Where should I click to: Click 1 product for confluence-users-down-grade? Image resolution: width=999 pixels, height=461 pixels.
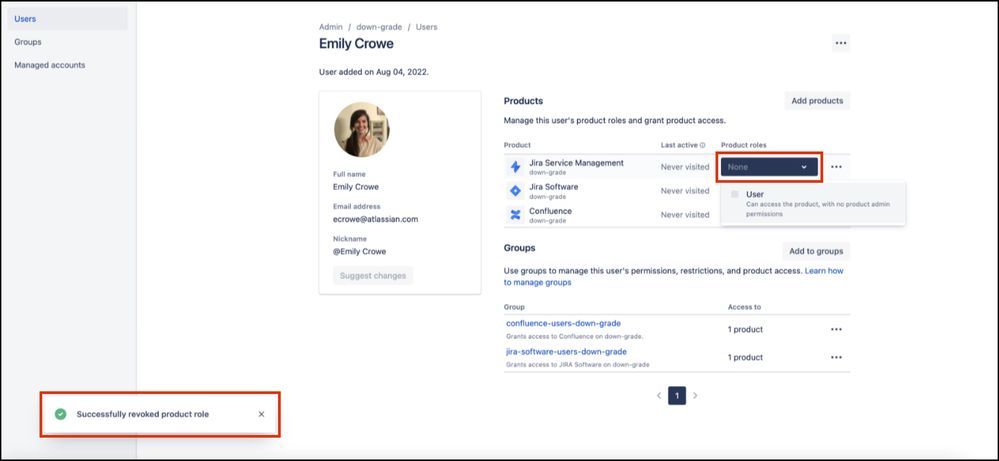coord(745,330)
